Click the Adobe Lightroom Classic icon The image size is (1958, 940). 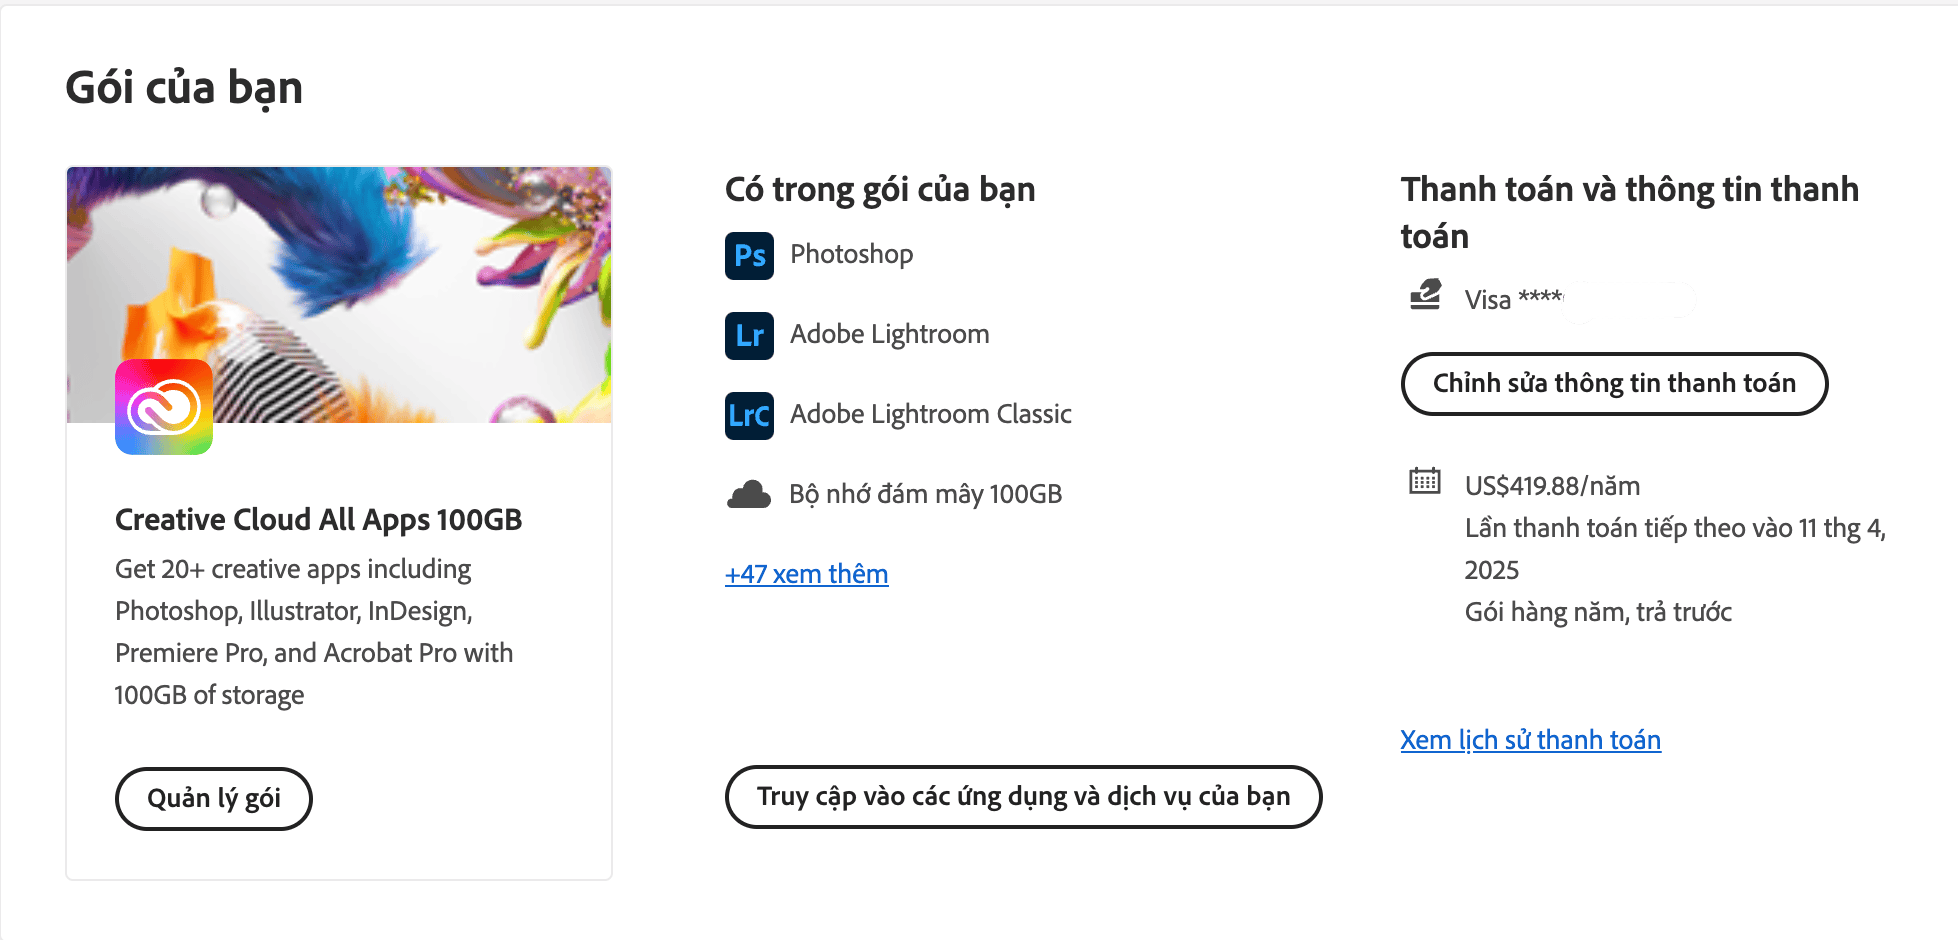(748, 416)
